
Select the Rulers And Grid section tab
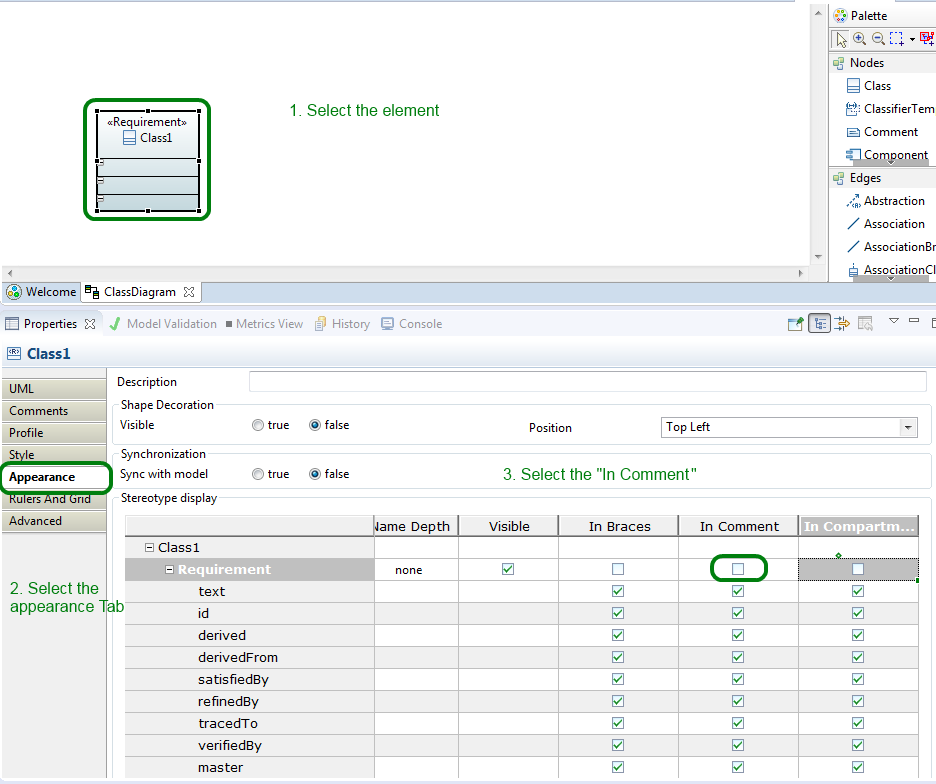click(54, 499)
